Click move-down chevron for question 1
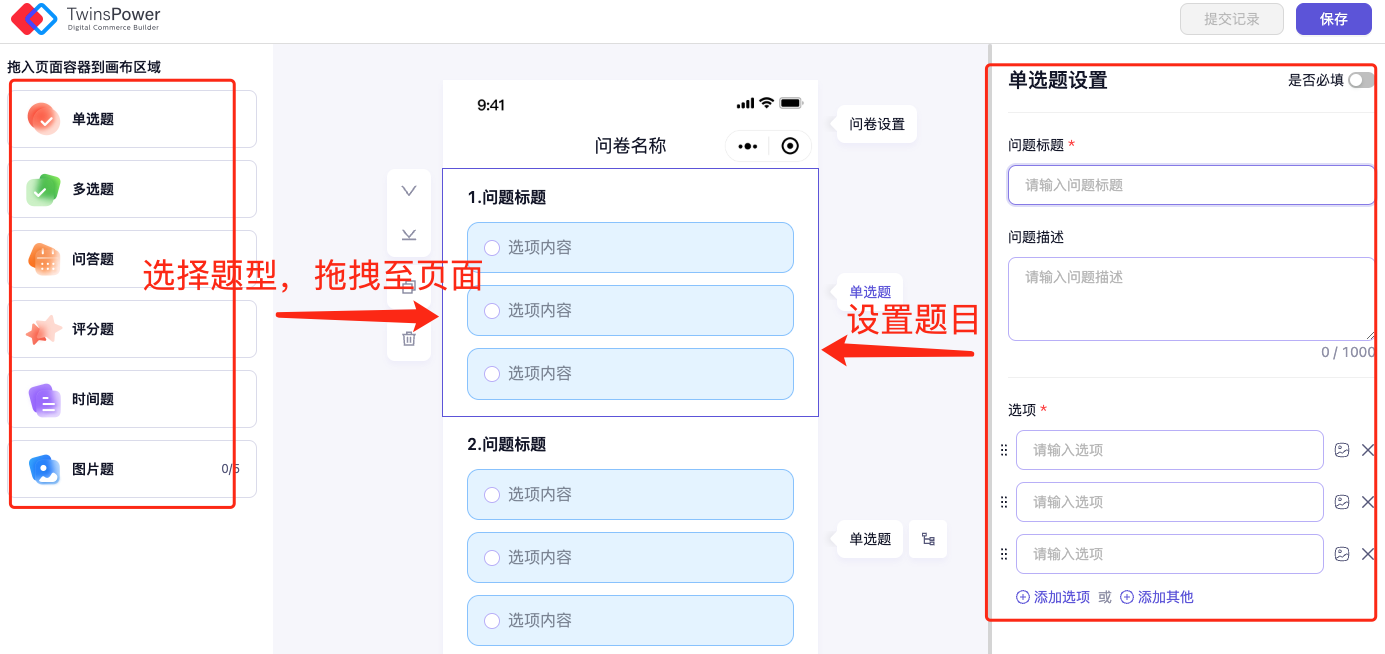 tap(409, 191)
